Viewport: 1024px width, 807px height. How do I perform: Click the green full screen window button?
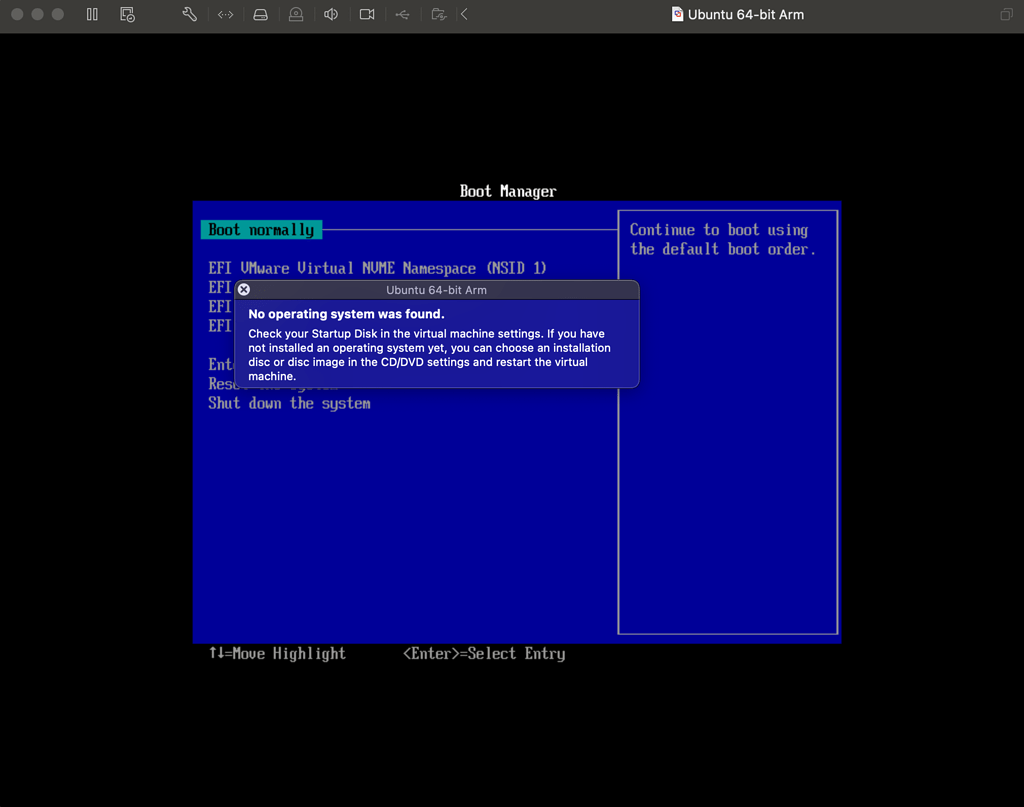58,15
